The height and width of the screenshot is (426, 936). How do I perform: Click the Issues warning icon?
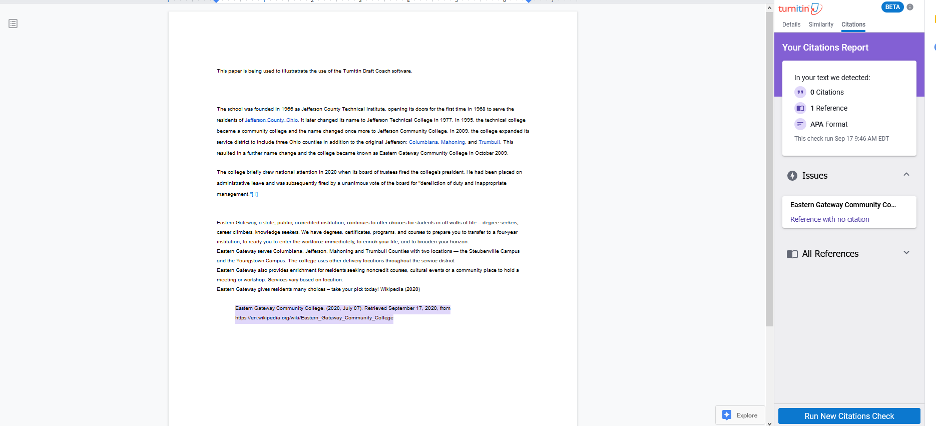[x=792, y=175]
